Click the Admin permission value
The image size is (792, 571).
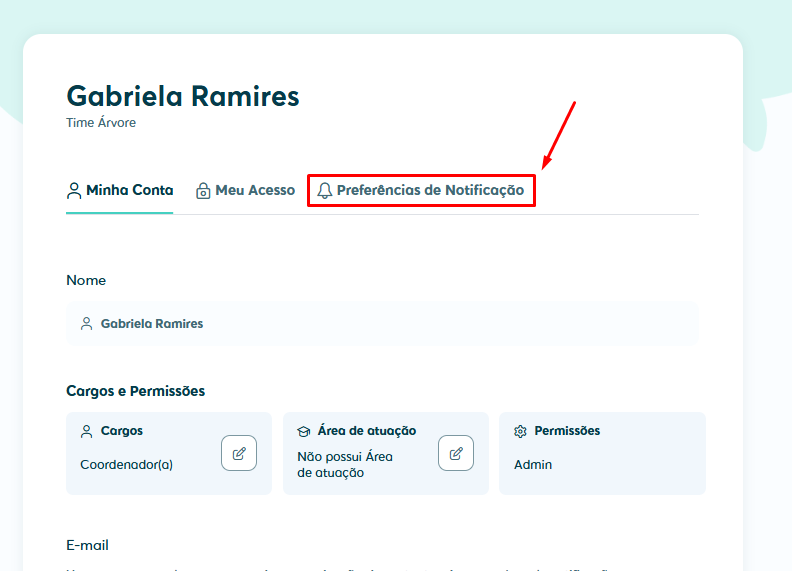[x=533, y=464]
